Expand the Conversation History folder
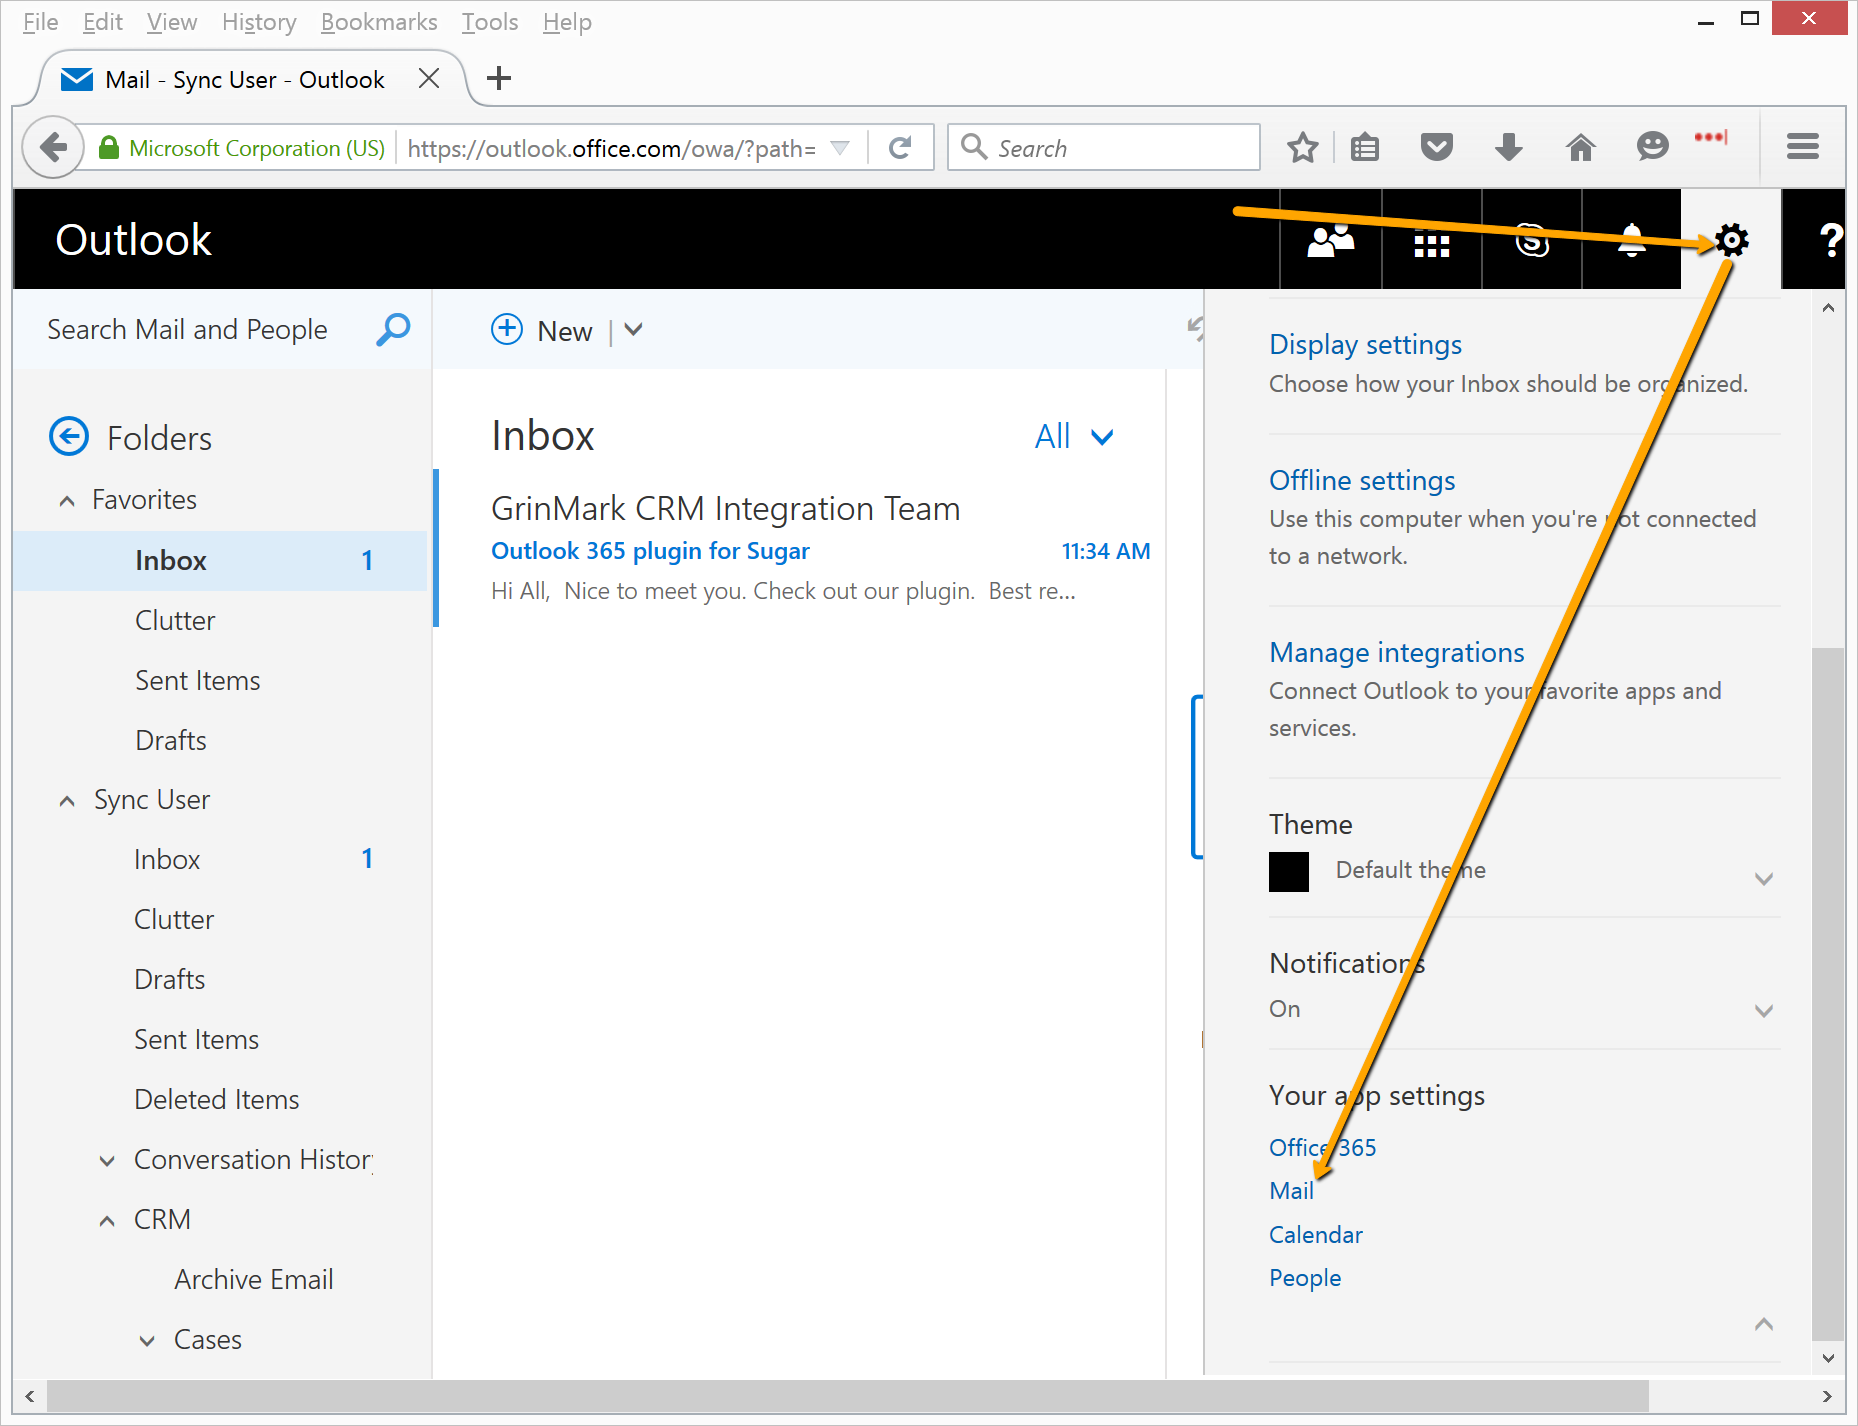Image resolution: width=1858 pixels, height=1426 pixels. pyautogui.click(x=107, y=1161)
